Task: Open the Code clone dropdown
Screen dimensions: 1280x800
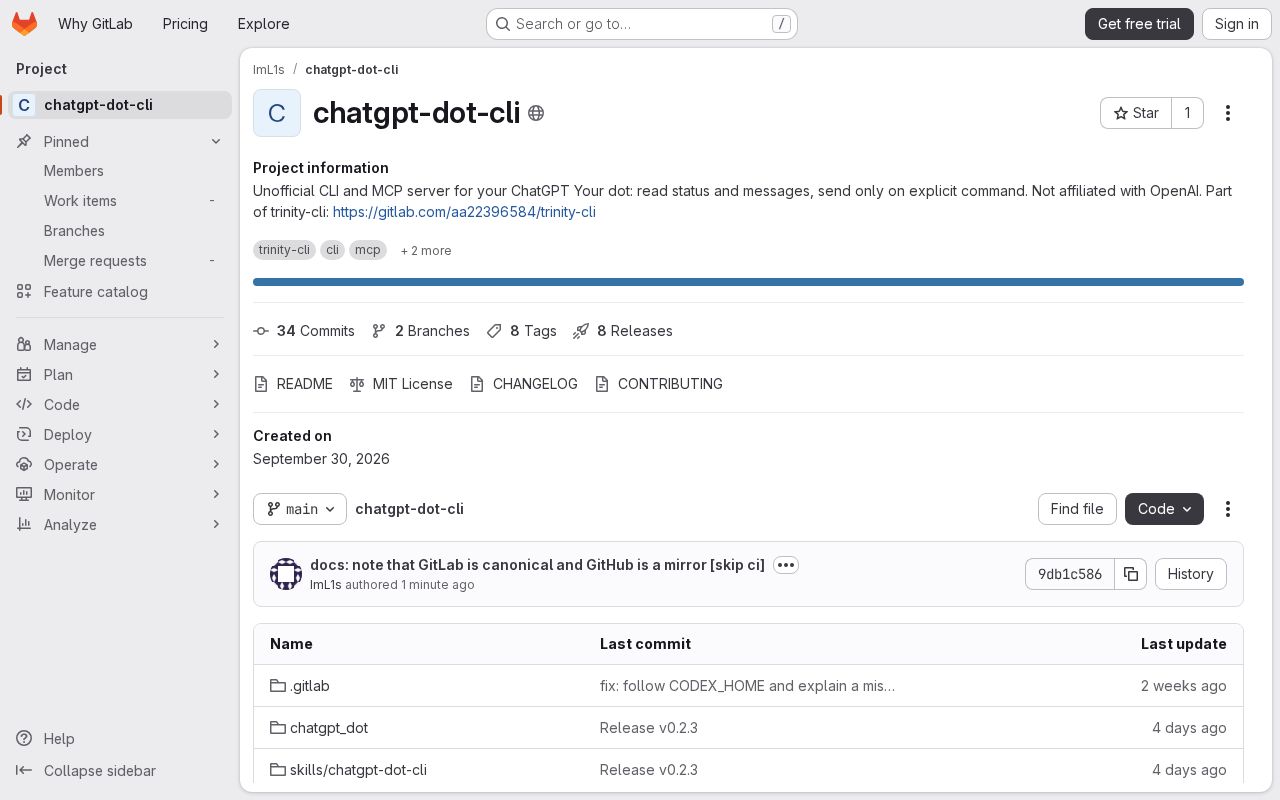Action: tap(1164, 509)
